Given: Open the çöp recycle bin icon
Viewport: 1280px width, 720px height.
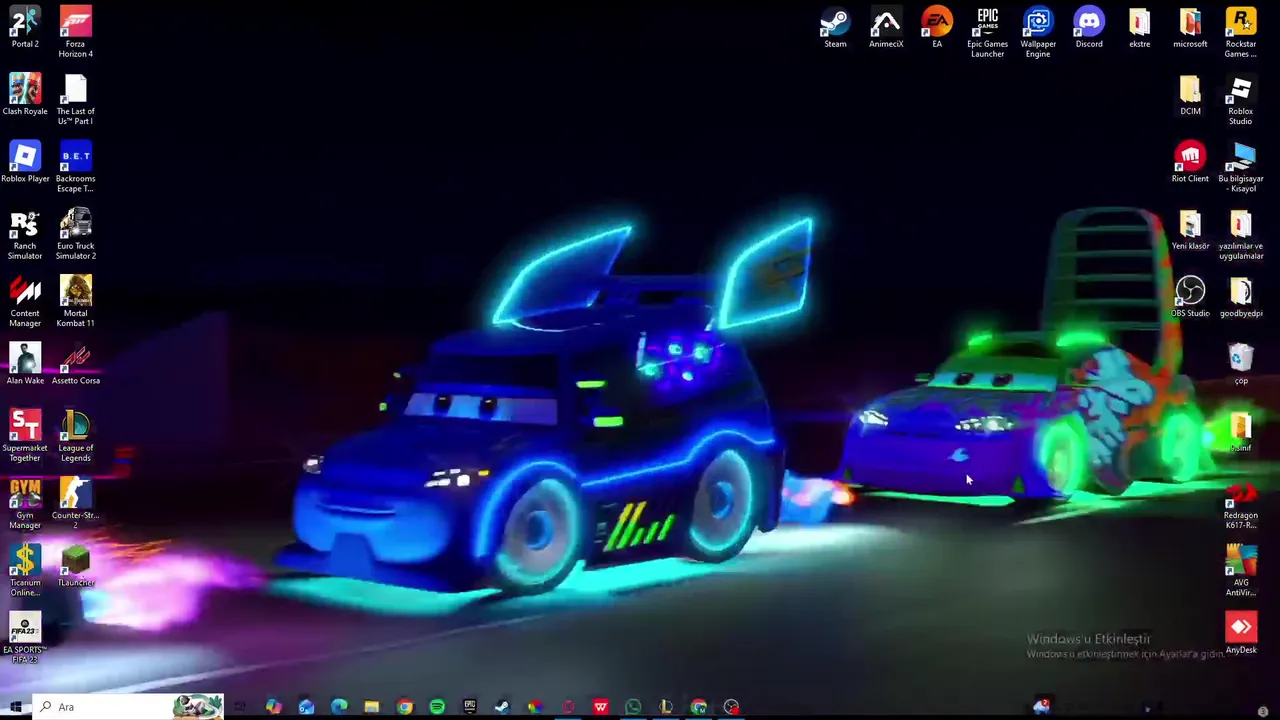Looking at the screenshot, I should click(x=1241, y=363).
